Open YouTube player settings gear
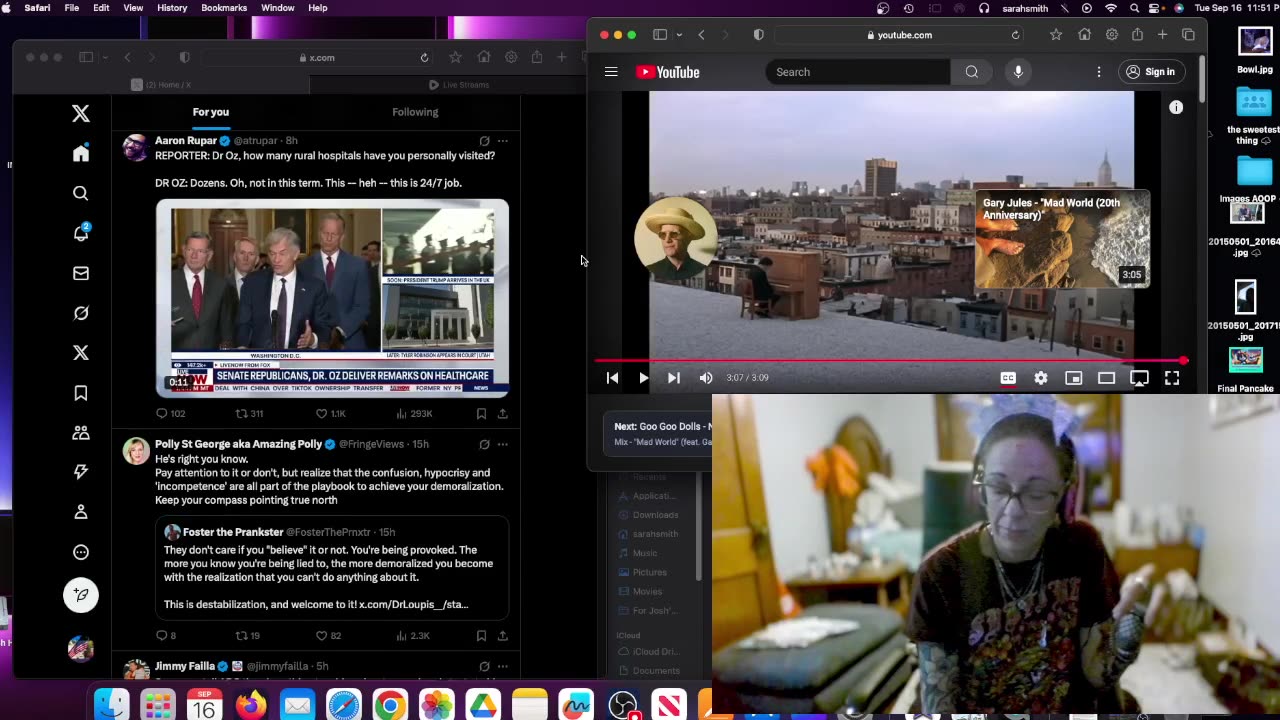The image size is (1280, 720). point(1041,378)
